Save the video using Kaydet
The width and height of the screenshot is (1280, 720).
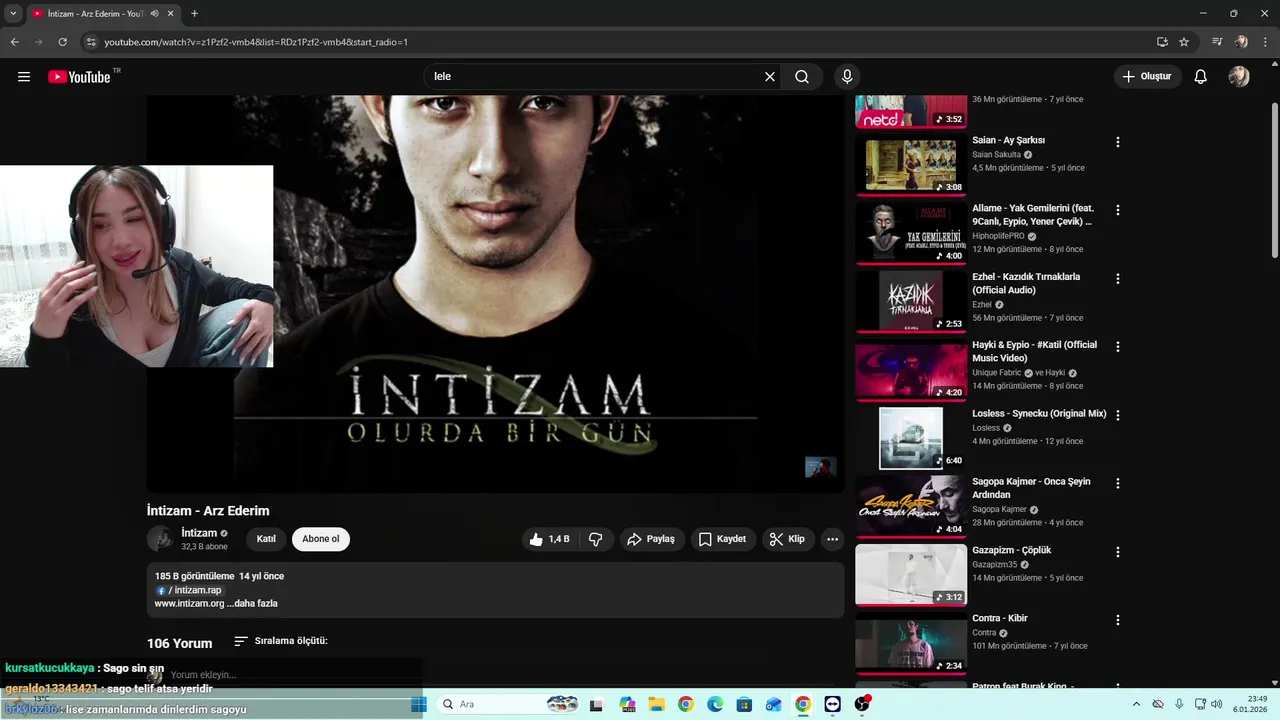click(722, 539)
